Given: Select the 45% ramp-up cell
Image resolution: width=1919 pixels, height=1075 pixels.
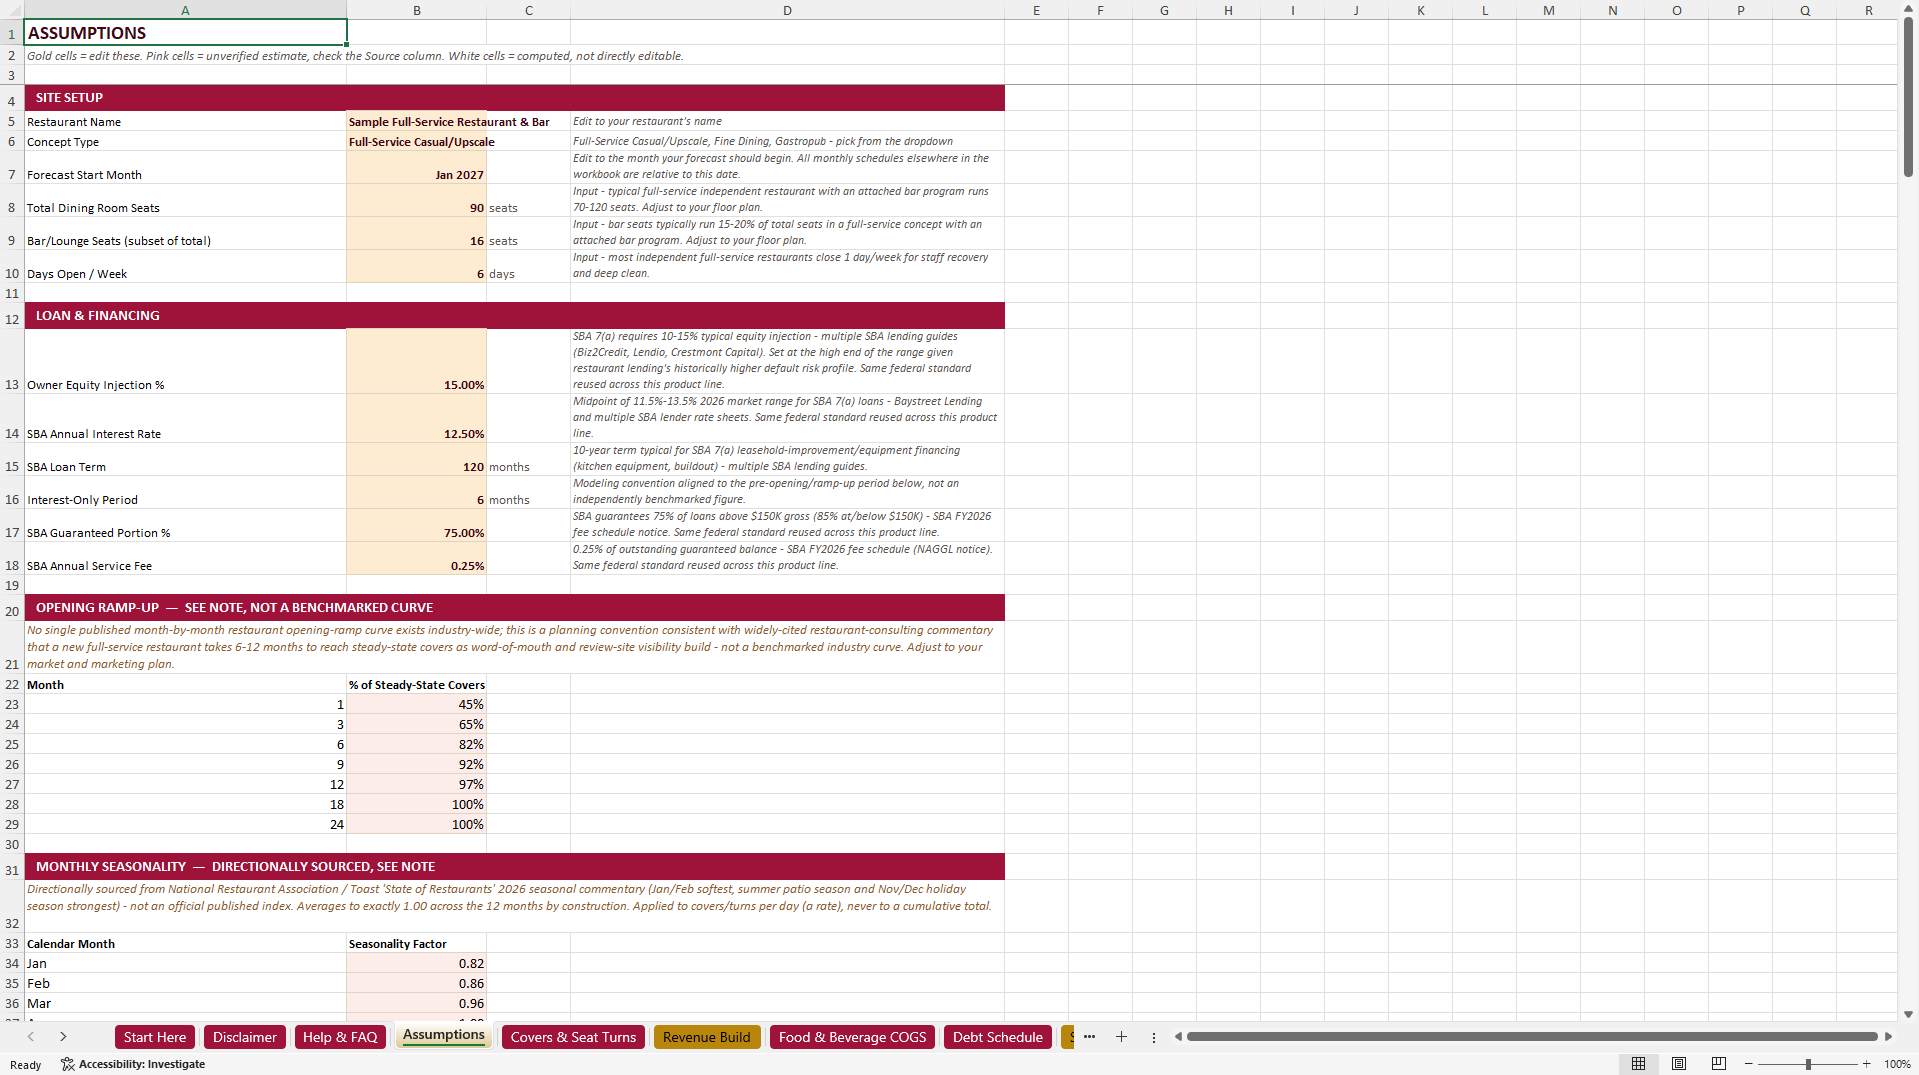Looking at the screenshot, I should pos(417,704).
